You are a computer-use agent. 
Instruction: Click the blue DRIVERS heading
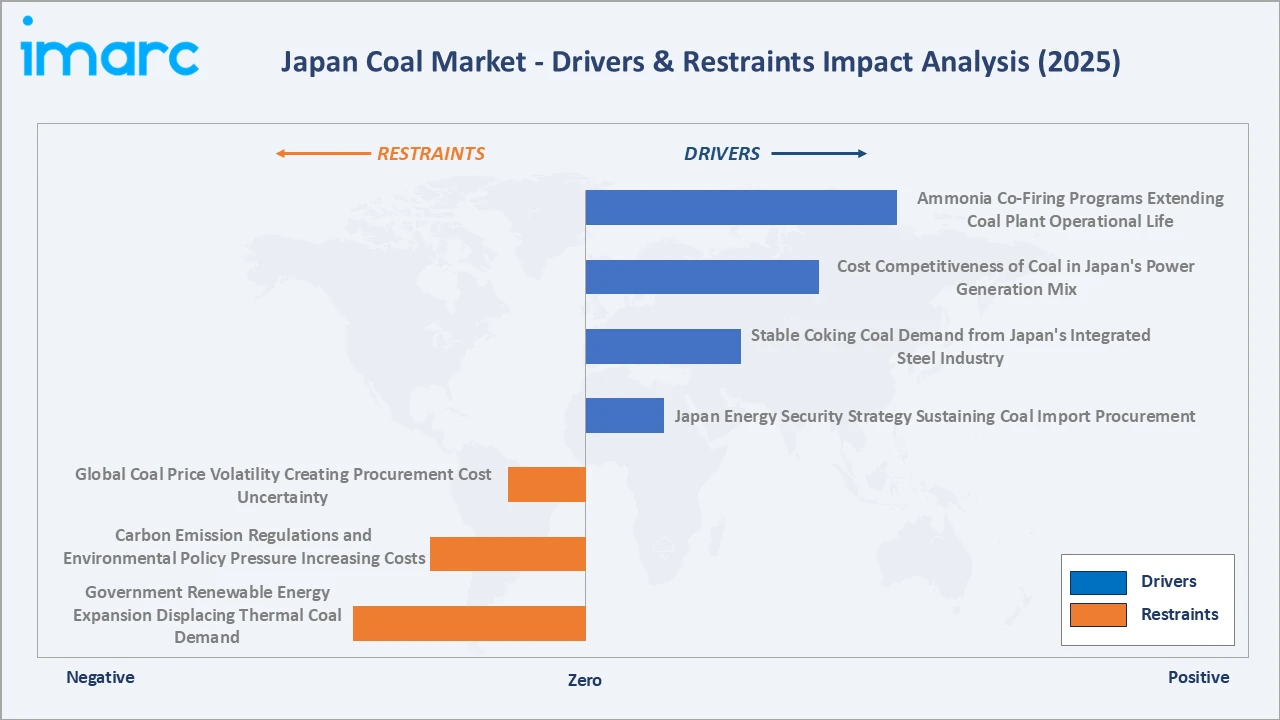pyautogui.click(x=722, y=154)
